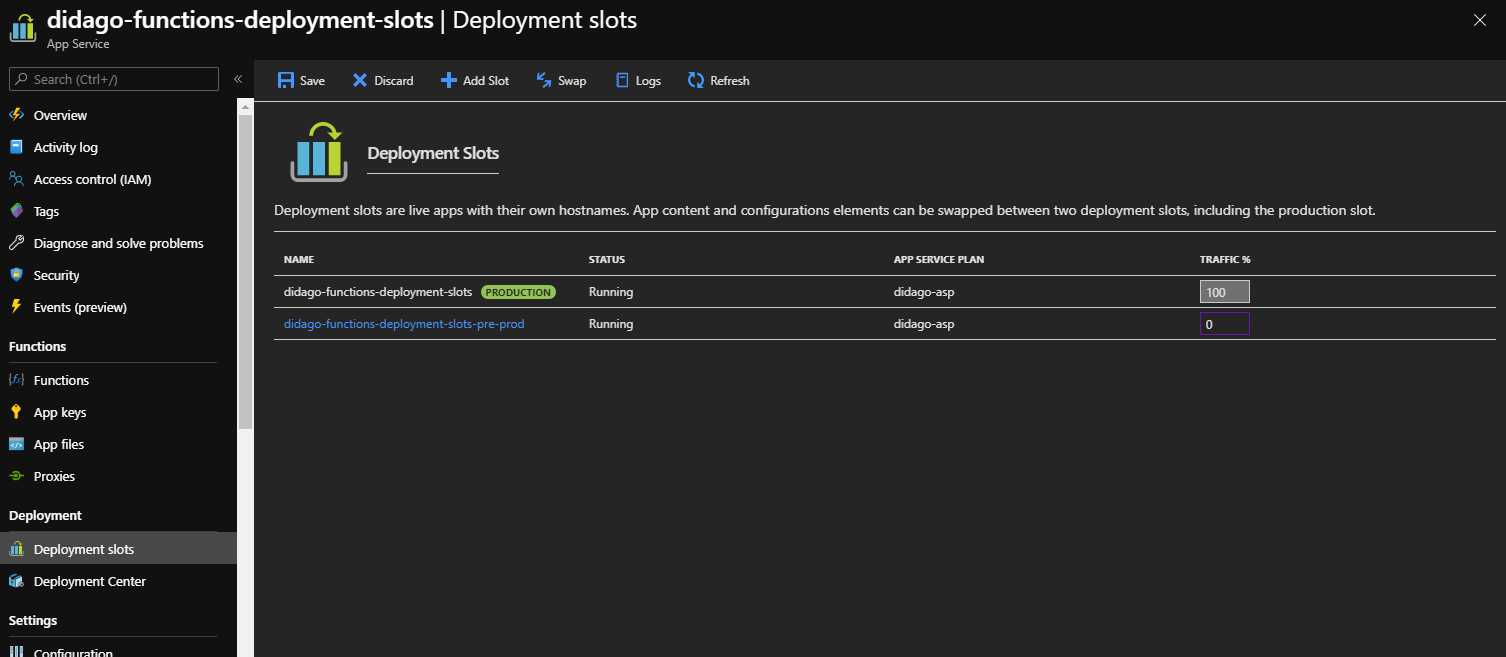Click the pre-prod traffic percentage field
The width and height of the screenshot is (1506, 657).
1224,324
